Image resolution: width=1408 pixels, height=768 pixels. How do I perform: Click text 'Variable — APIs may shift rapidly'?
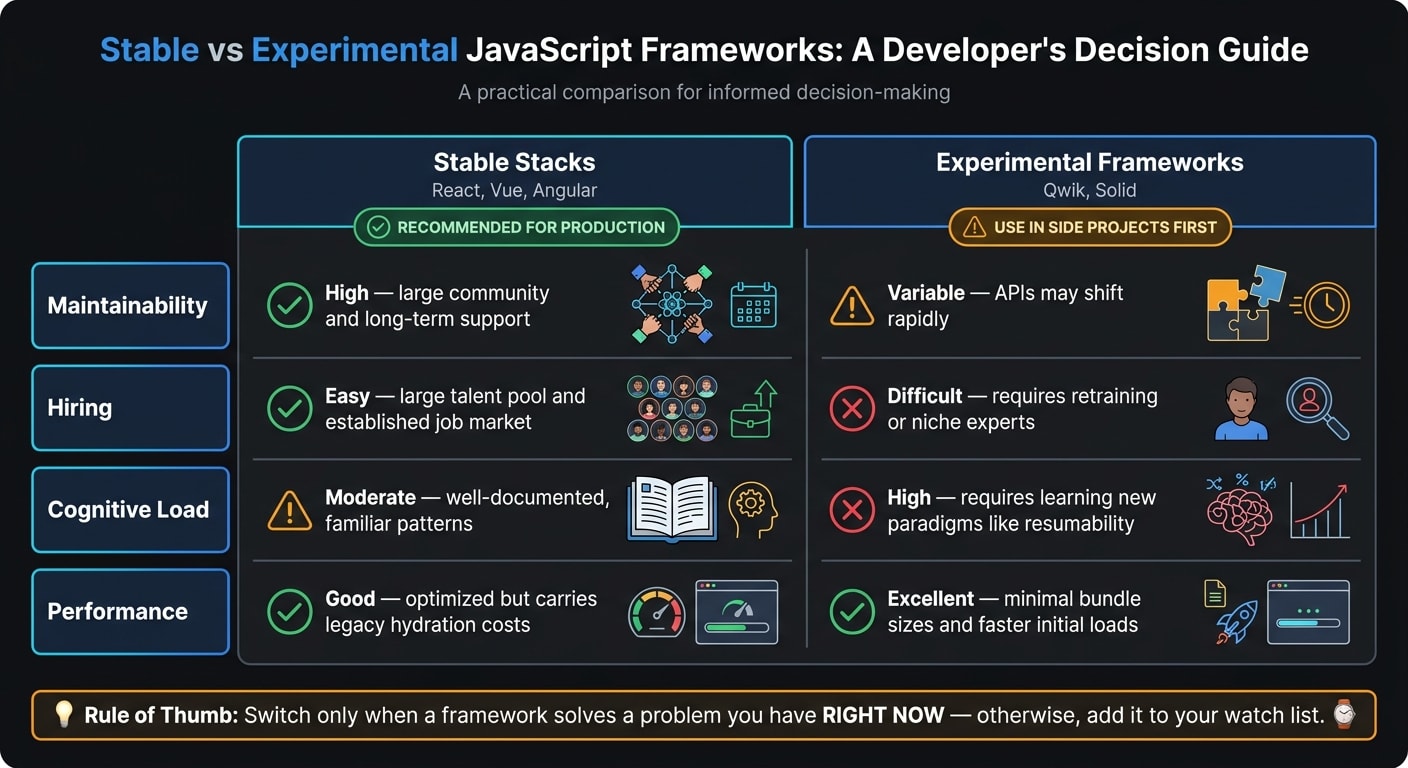point(1005,306)
